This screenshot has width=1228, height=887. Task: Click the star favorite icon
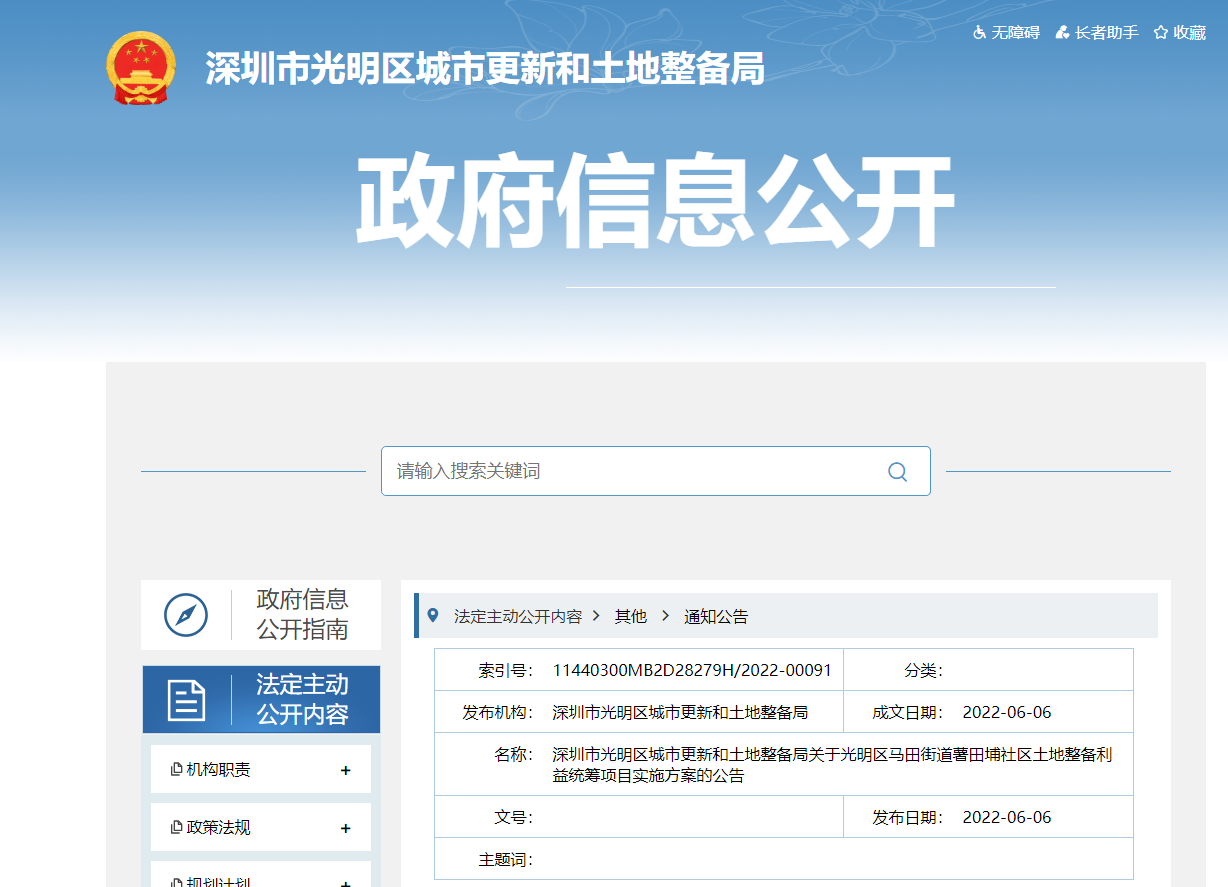[x=1161, y=33]
